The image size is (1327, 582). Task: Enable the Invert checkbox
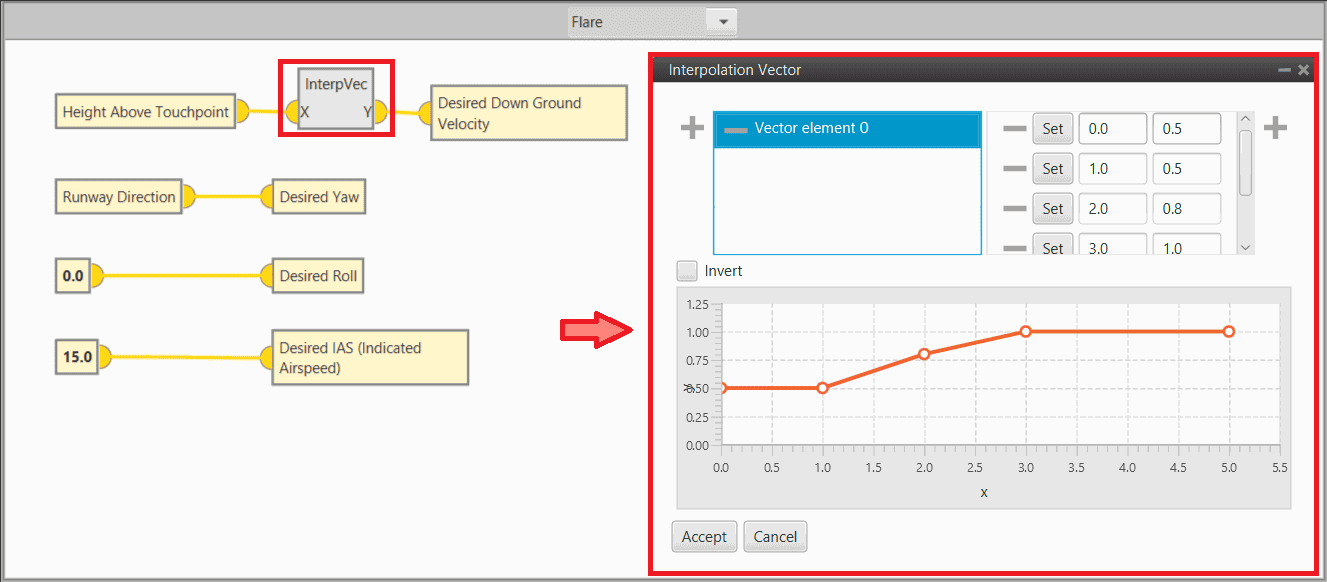(687, 271)
